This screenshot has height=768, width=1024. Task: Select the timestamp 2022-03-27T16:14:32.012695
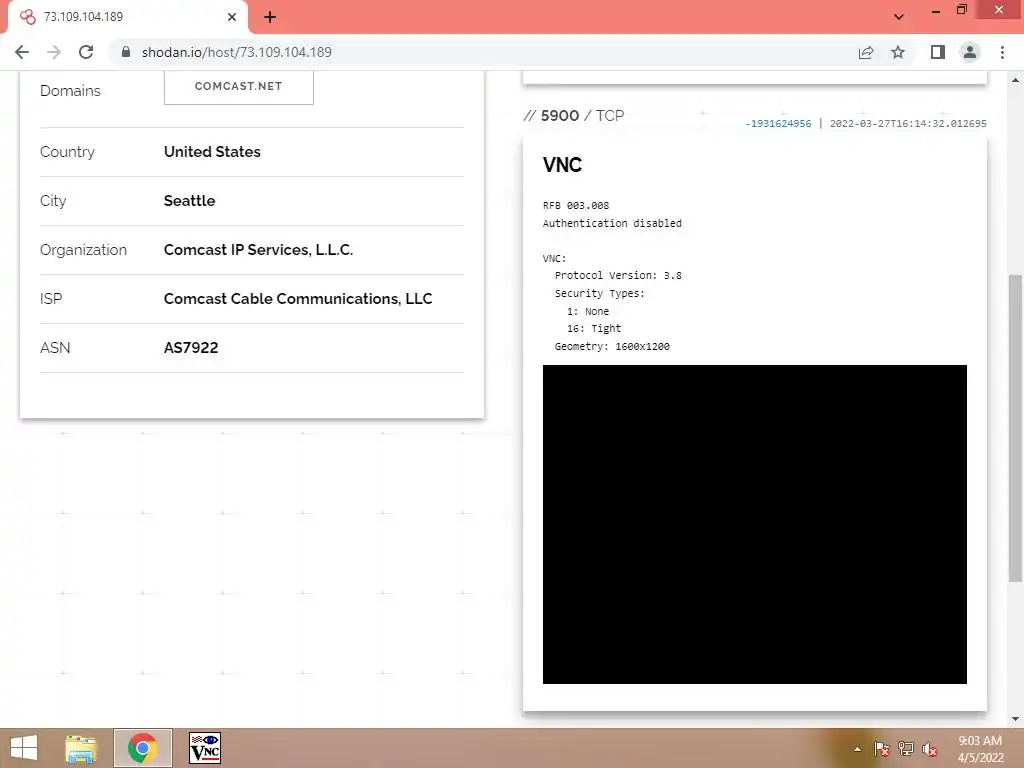click(908, 123)
